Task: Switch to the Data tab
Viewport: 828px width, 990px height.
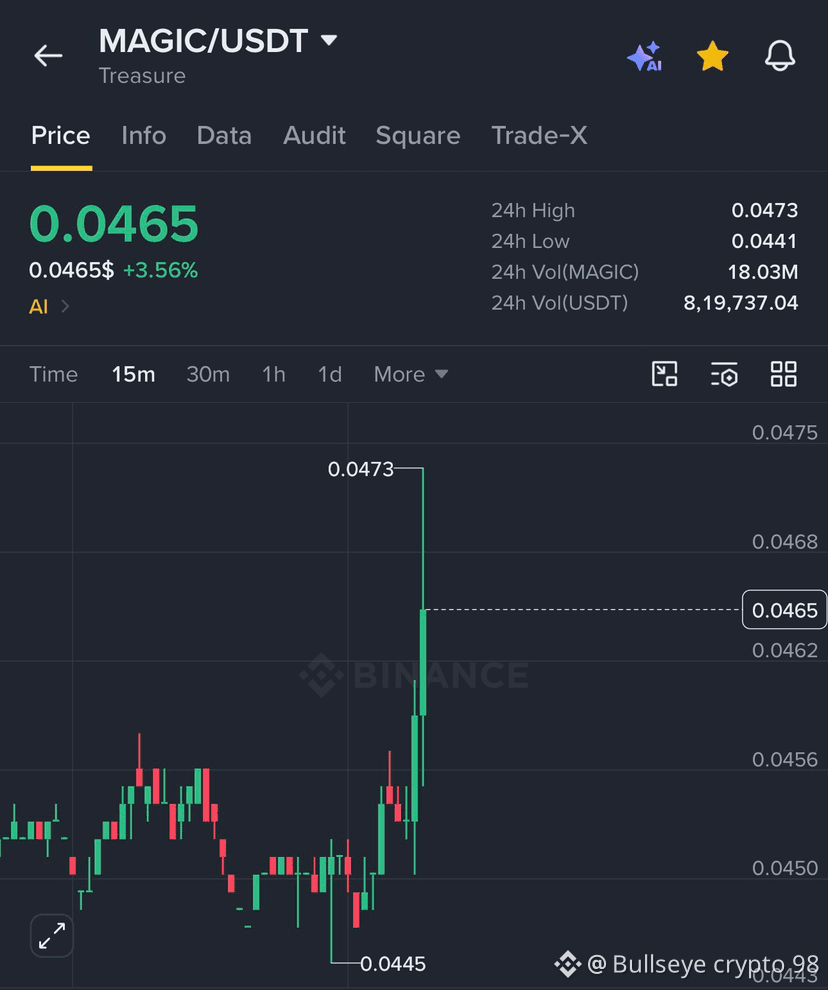Action: click(224, 135)
